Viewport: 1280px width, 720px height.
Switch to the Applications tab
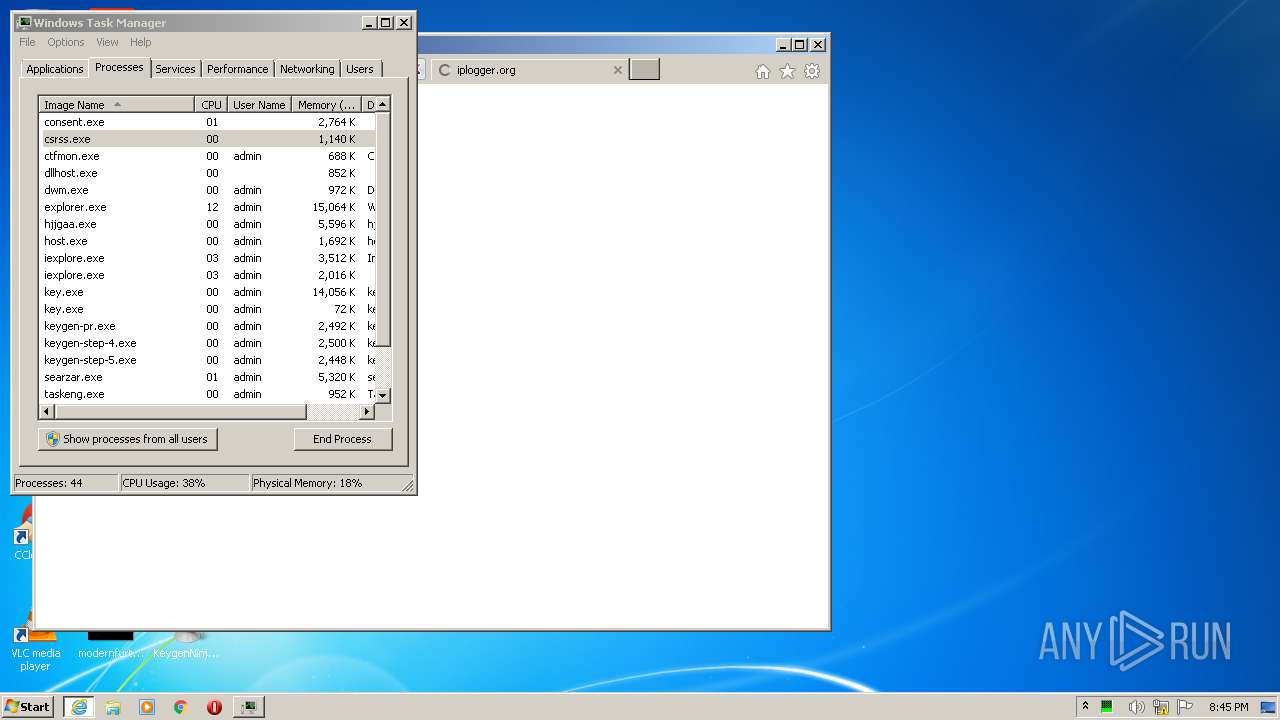click(x=54, y=69)
